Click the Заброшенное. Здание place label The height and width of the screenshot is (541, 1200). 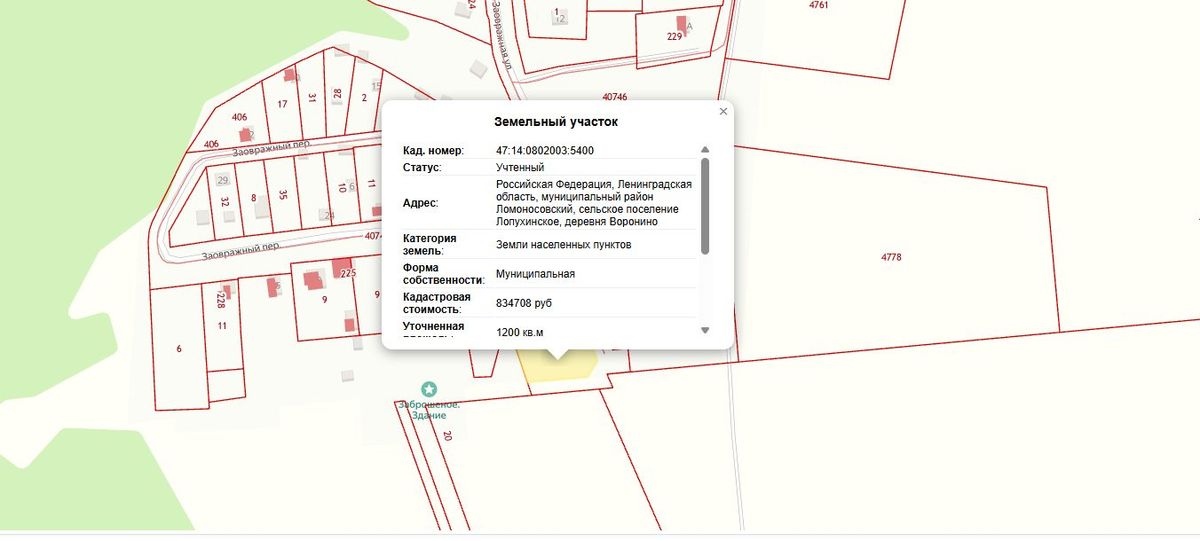427,409
